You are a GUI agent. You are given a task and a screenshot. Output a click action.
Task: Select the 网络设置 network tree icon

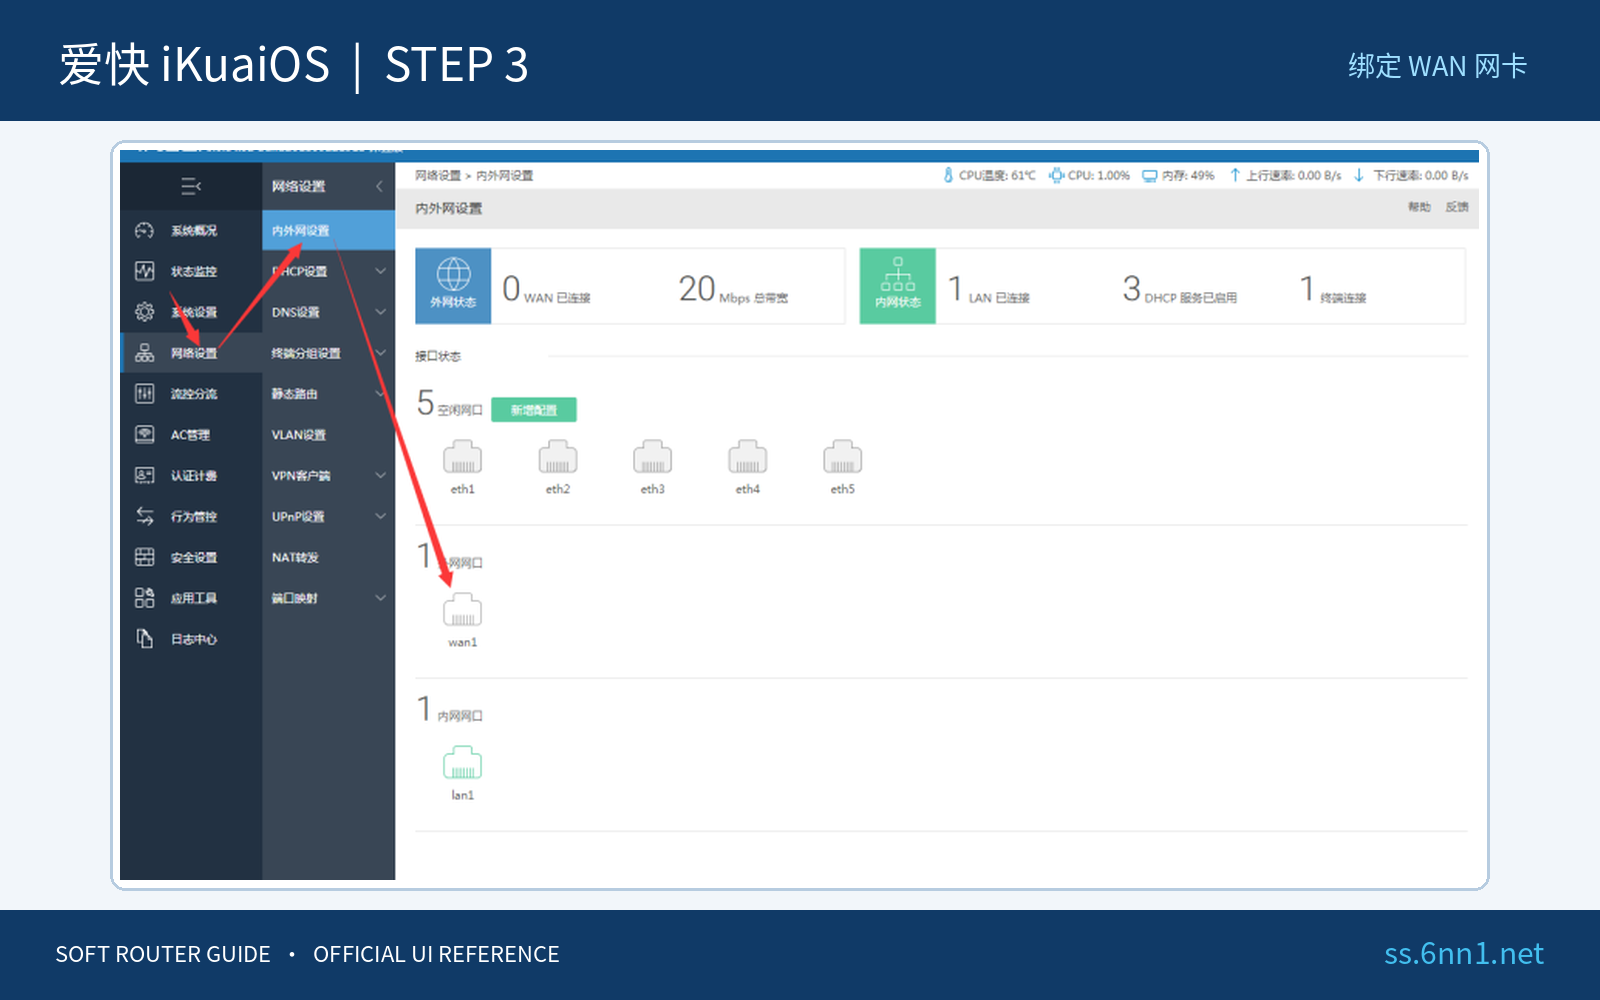pos(145,353)
